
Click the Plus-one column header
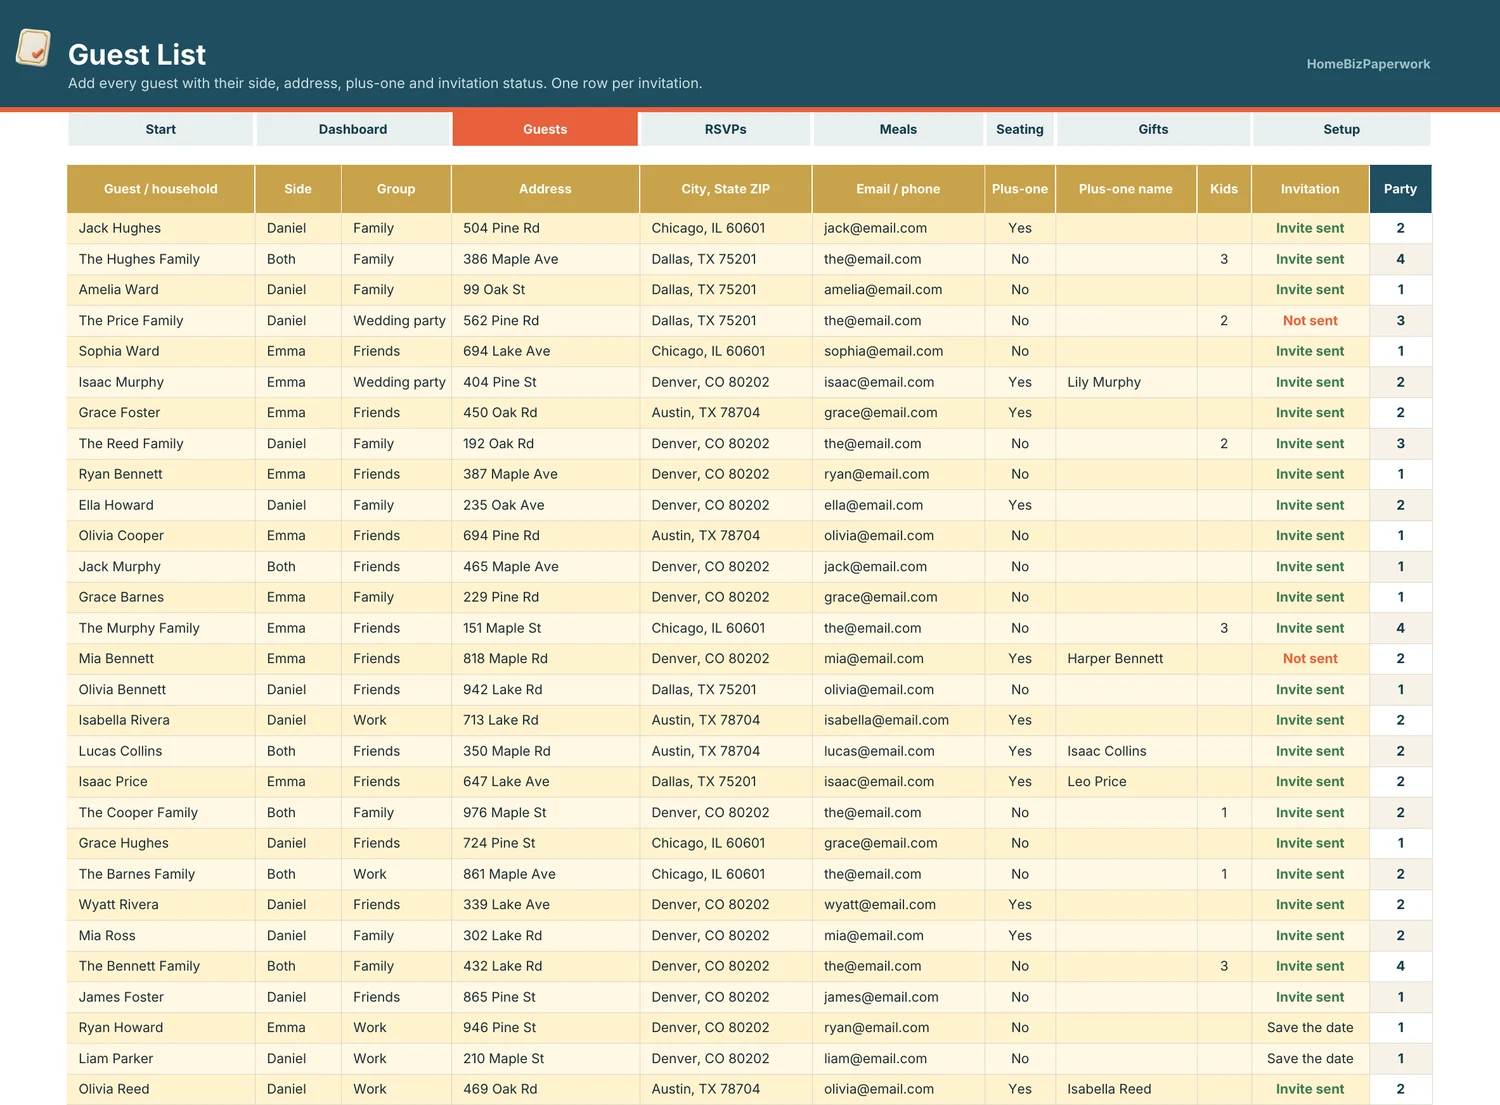pyautogui.click(x=1020, y=189)
